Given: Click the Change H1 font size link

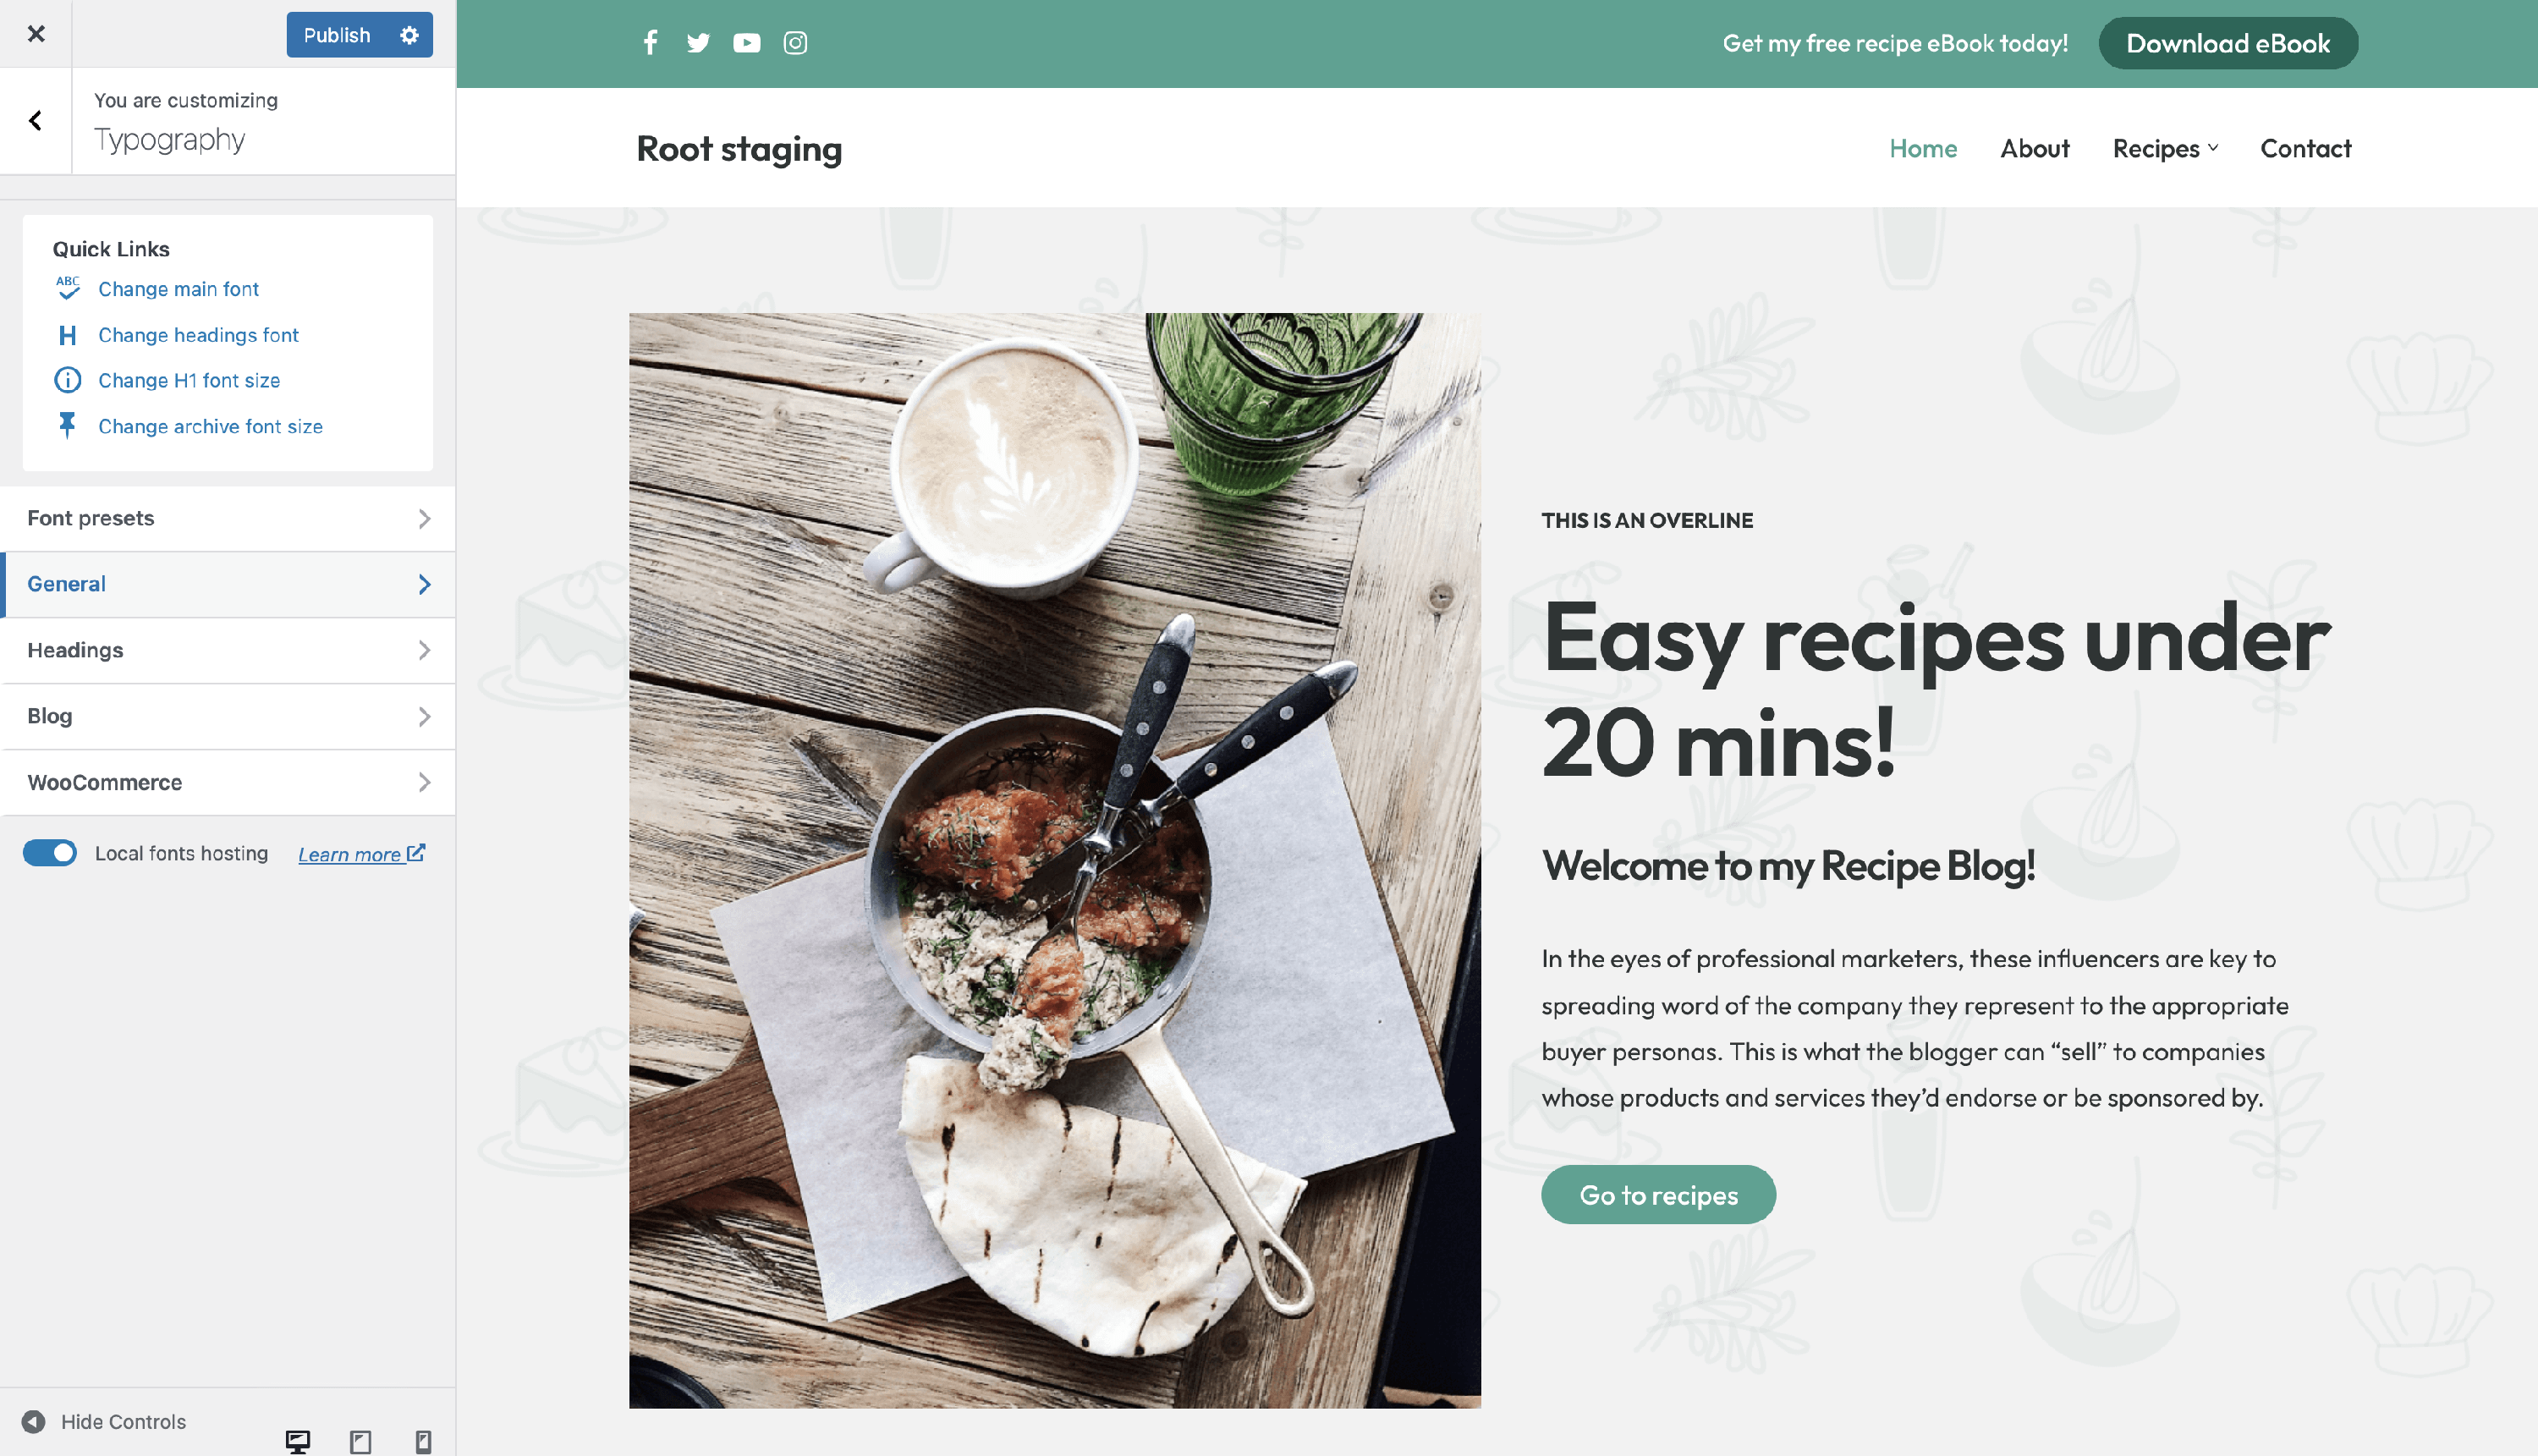Looking at the screenshot, I should point(189,380).
